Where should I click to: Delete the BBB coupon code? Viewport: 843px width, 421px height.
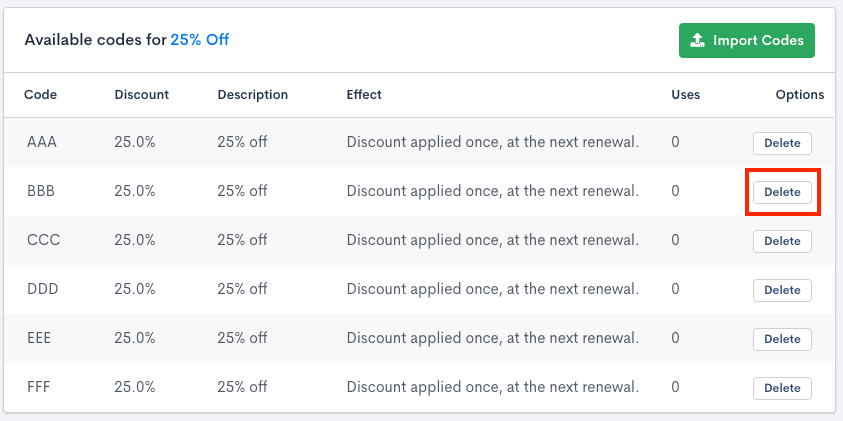pyautogui.click(x=782, y=192)
